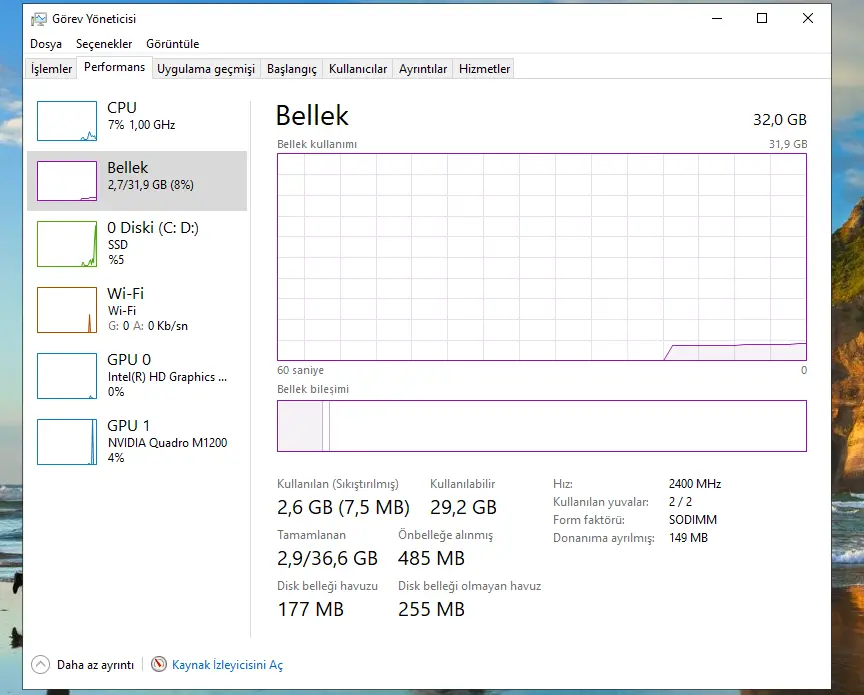The image size is (864, 695).
Task: Click the Görev Yöneticisi title bar icon
Action: [x=39, y=19]
